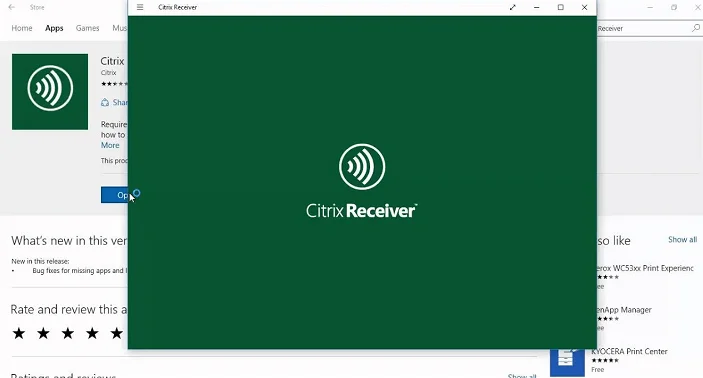The image size is (703, 378).
Task: Click the Bug fixes for missing apps text
Action: pos(80,271)
